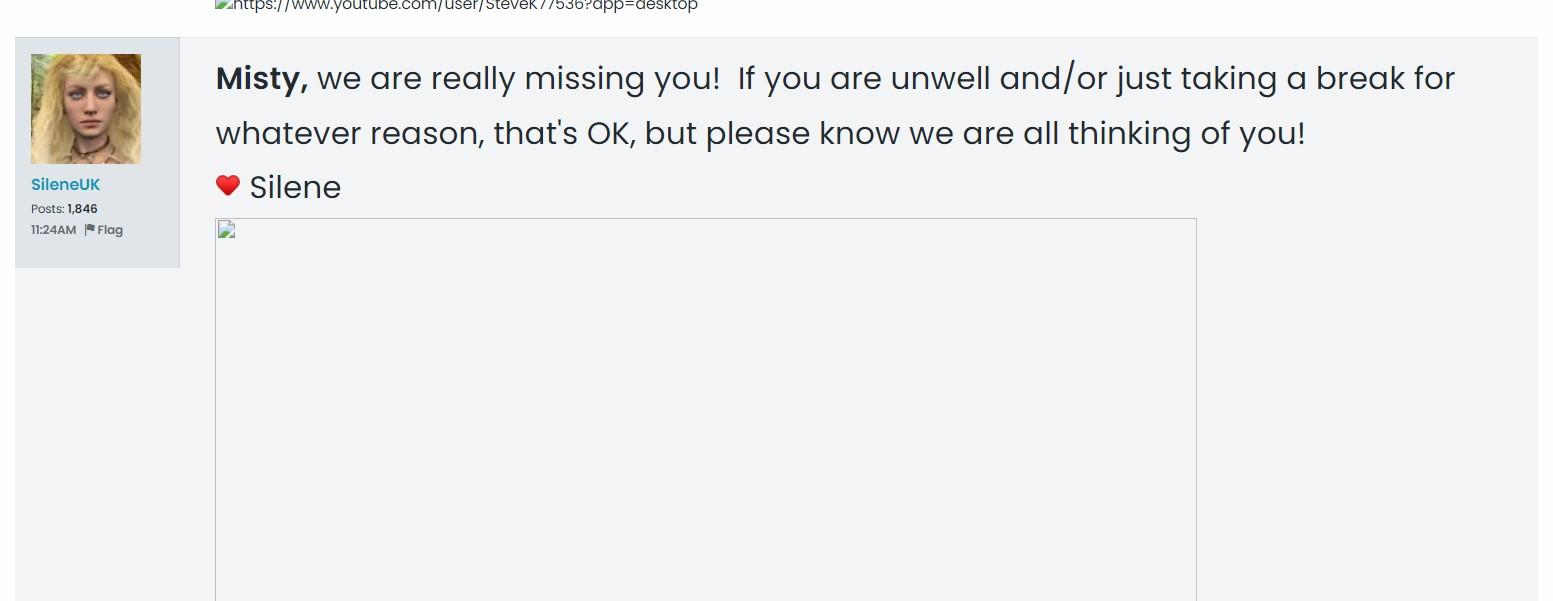The image size is (1553, 601).
Task: Click the "we are really missing you!" sentence
Action: (518, 79)
